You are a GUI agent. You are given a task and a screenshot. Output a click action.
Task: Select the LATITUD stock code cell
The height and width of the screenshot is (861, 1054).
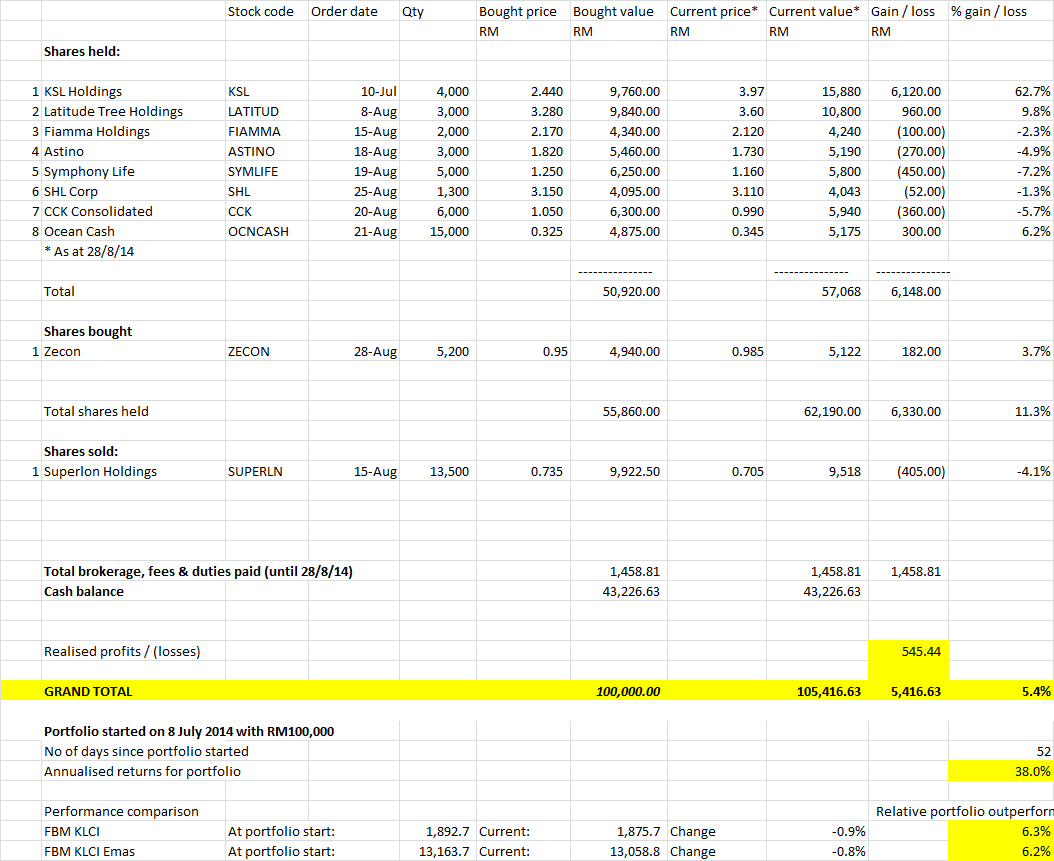point(267,112)
